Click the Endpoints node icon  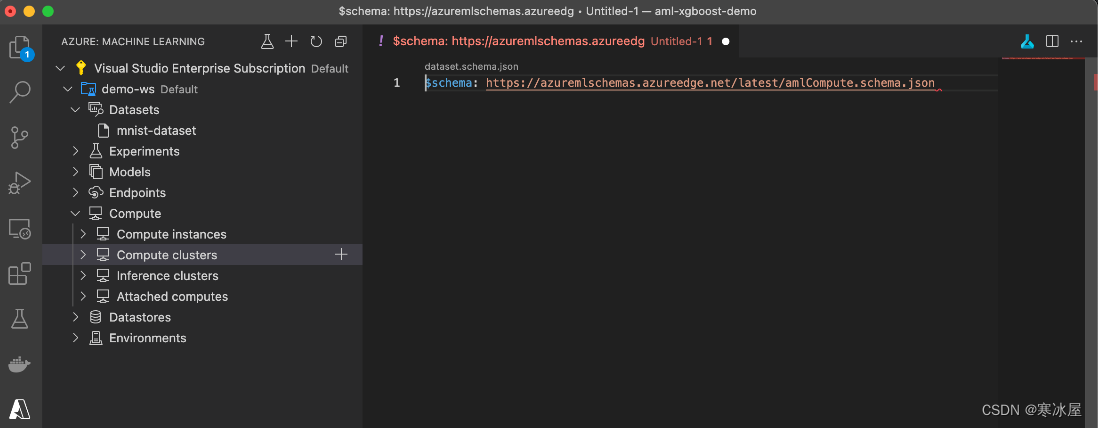pyautogui.click(x=96, y=192)
